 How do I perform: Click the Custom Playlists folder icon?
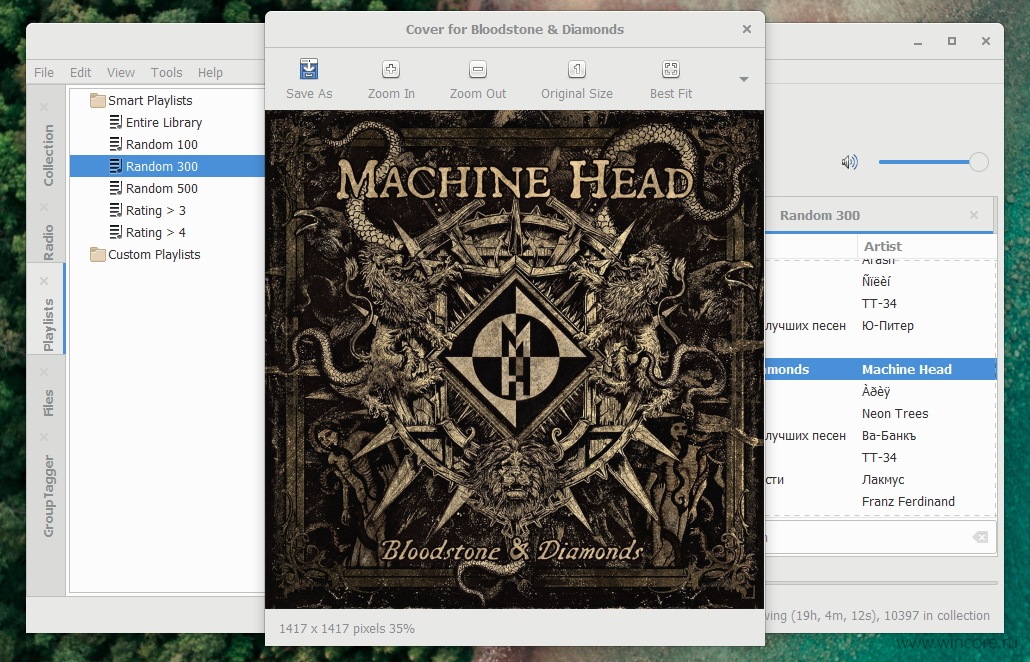pyautogui.click(x=98, y=254)
